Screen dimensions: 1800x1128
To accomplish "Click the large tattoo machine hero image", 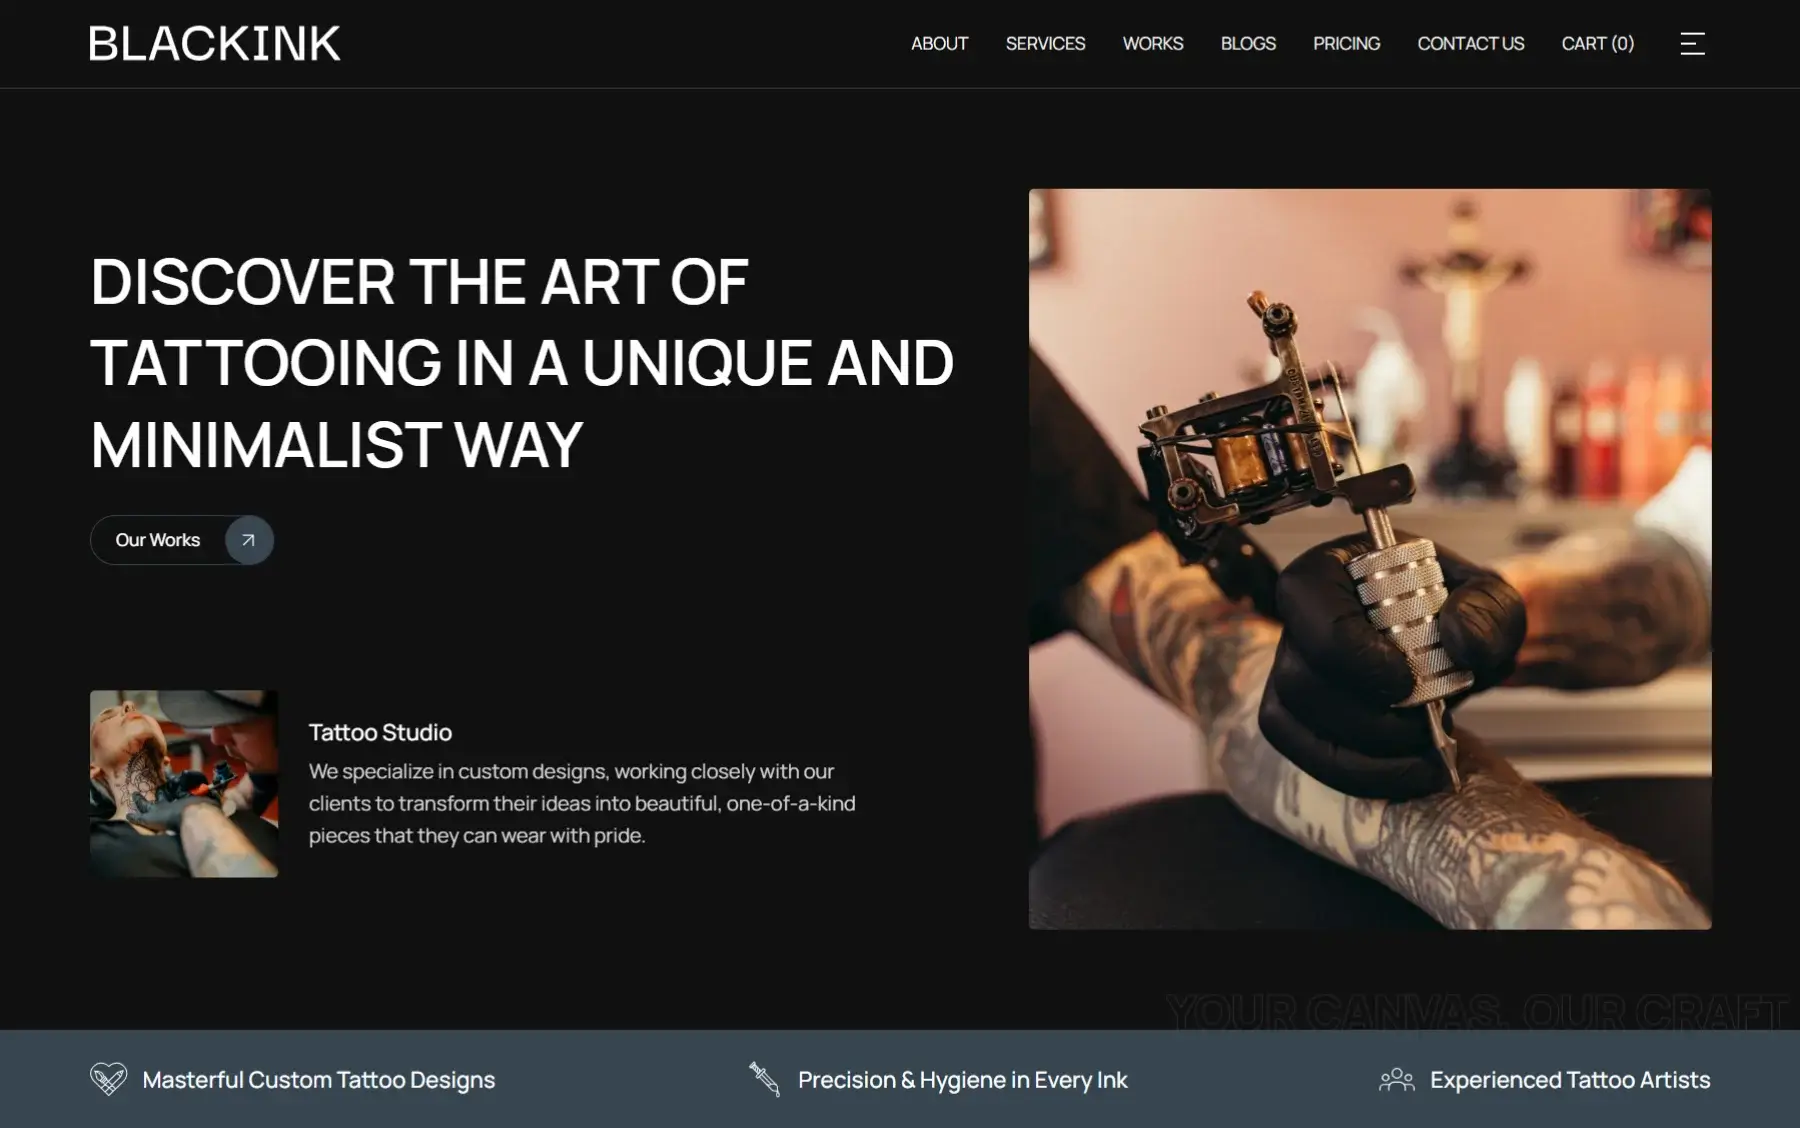I will coord(1370,559).
